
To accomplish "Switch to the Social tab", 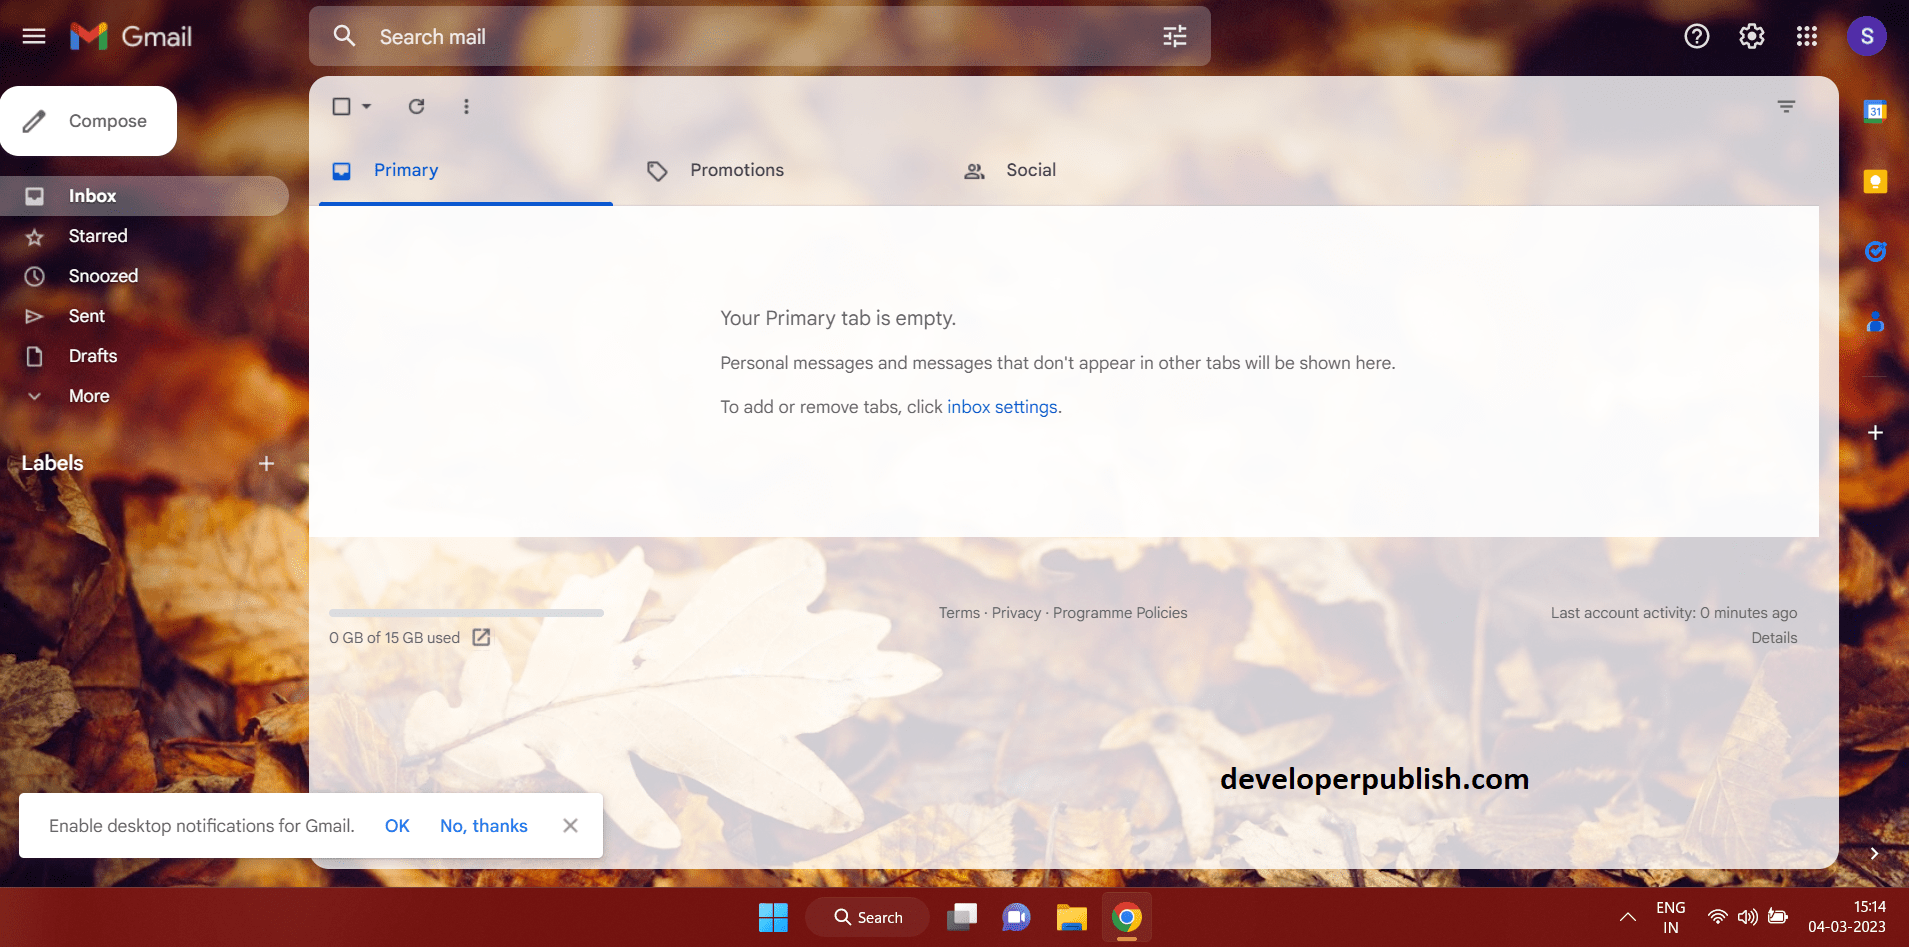I will 1029,170.
